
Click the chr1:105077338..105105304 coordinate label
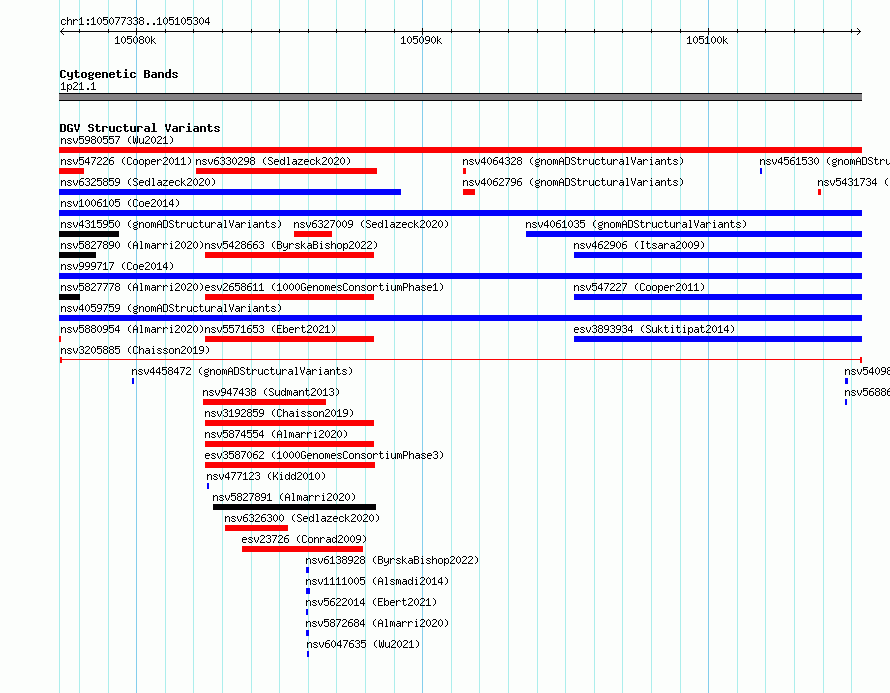point(135,21)
